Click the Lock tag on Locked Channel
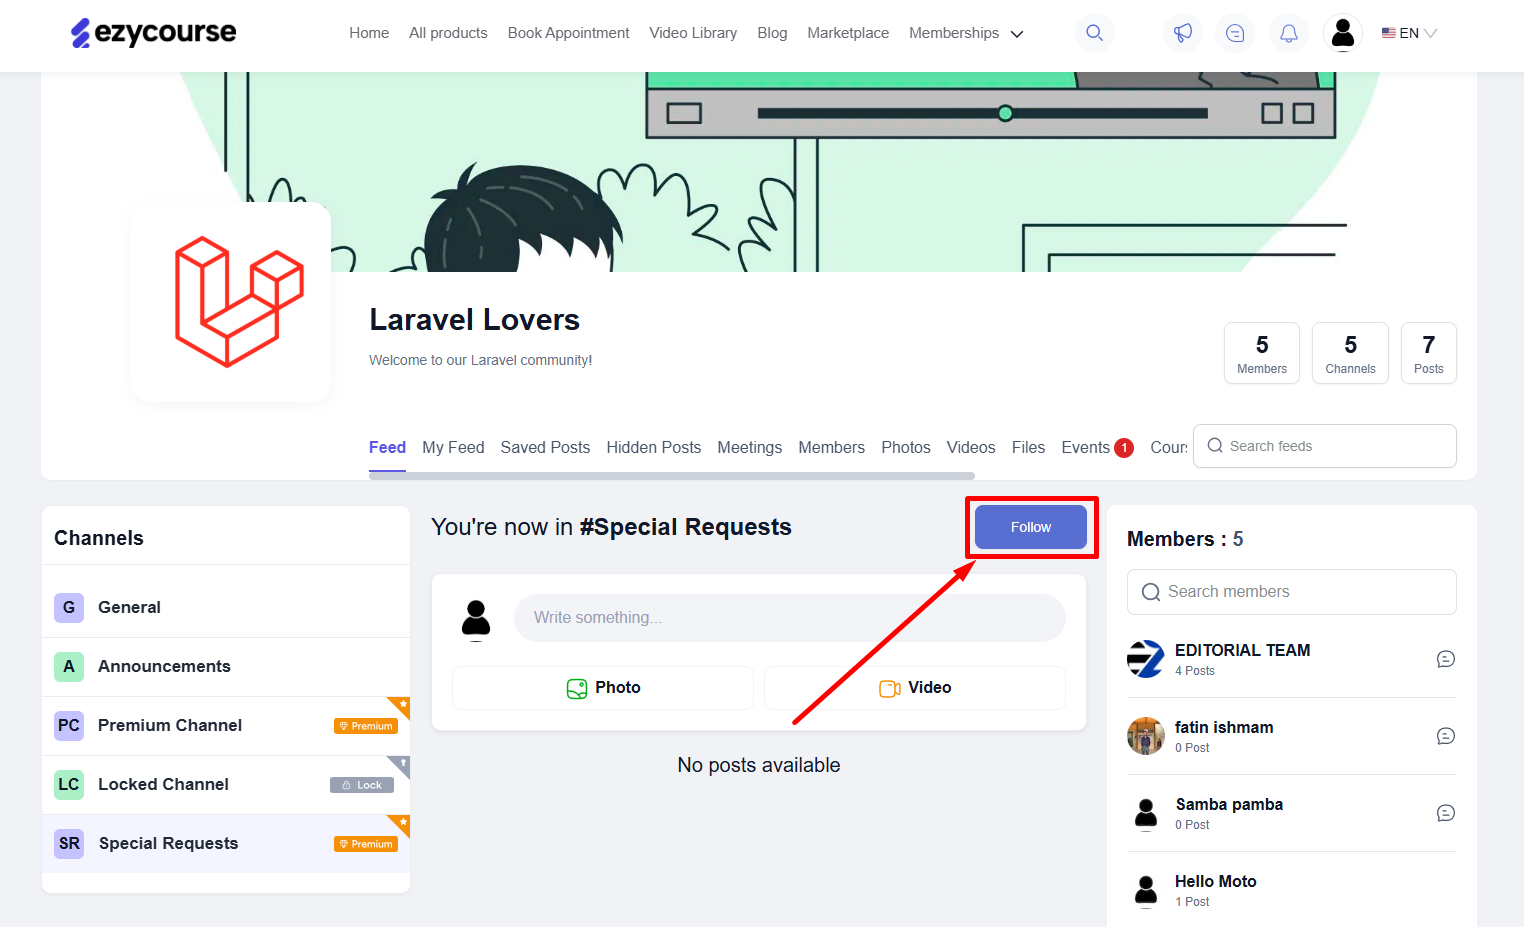This screenshot has height=927, width=1524. (x=362, y=785)
